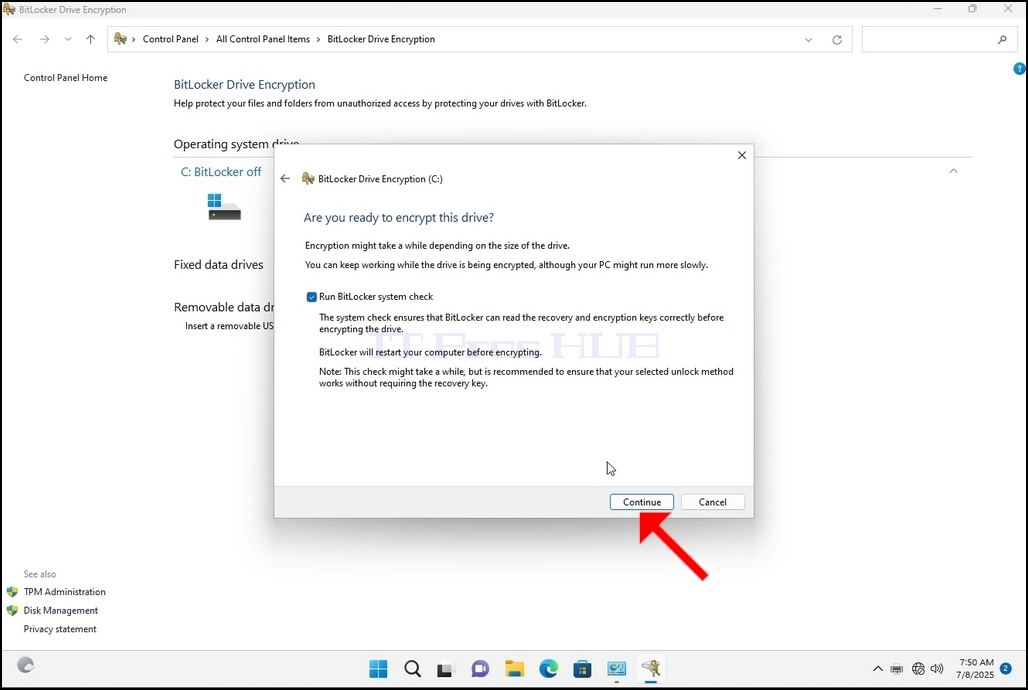The width and height of the screenshot is (1028, 690).
Task: Click All Control Panel Items breadcrumb
Action: (263, 39)
